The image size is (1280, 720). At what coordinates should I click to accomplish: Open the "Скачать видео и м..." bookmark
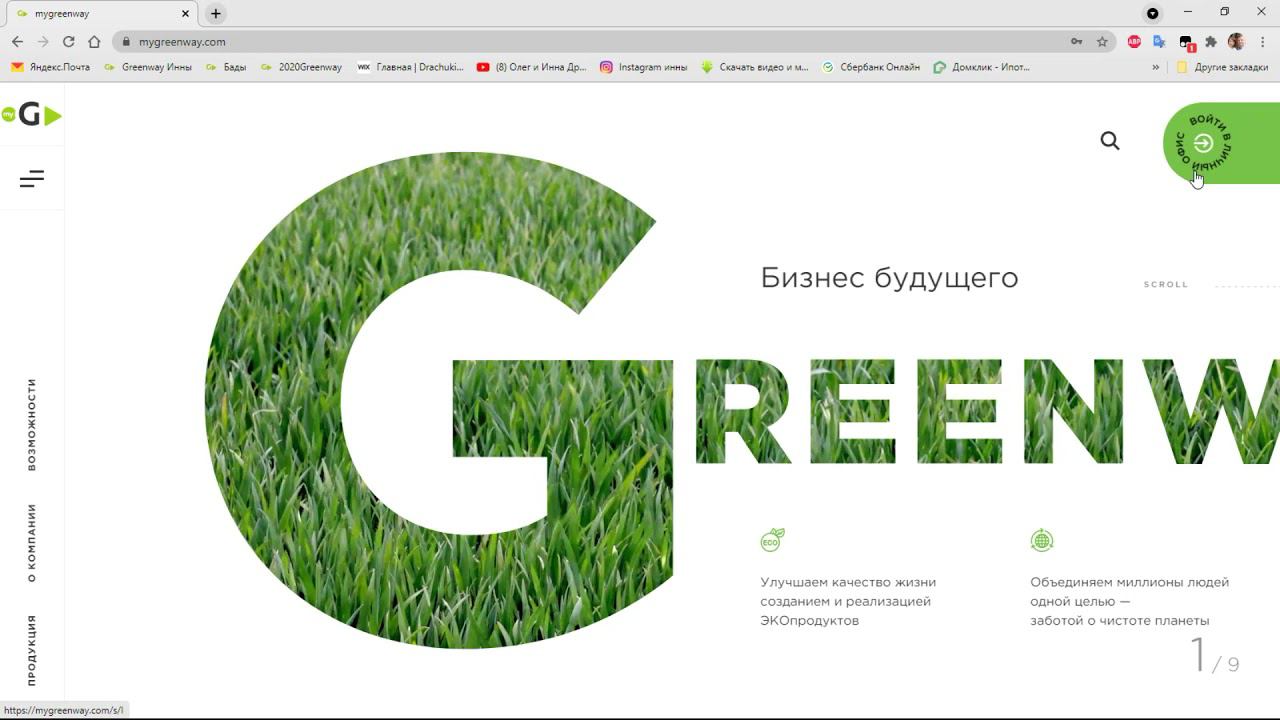[755, 67]
